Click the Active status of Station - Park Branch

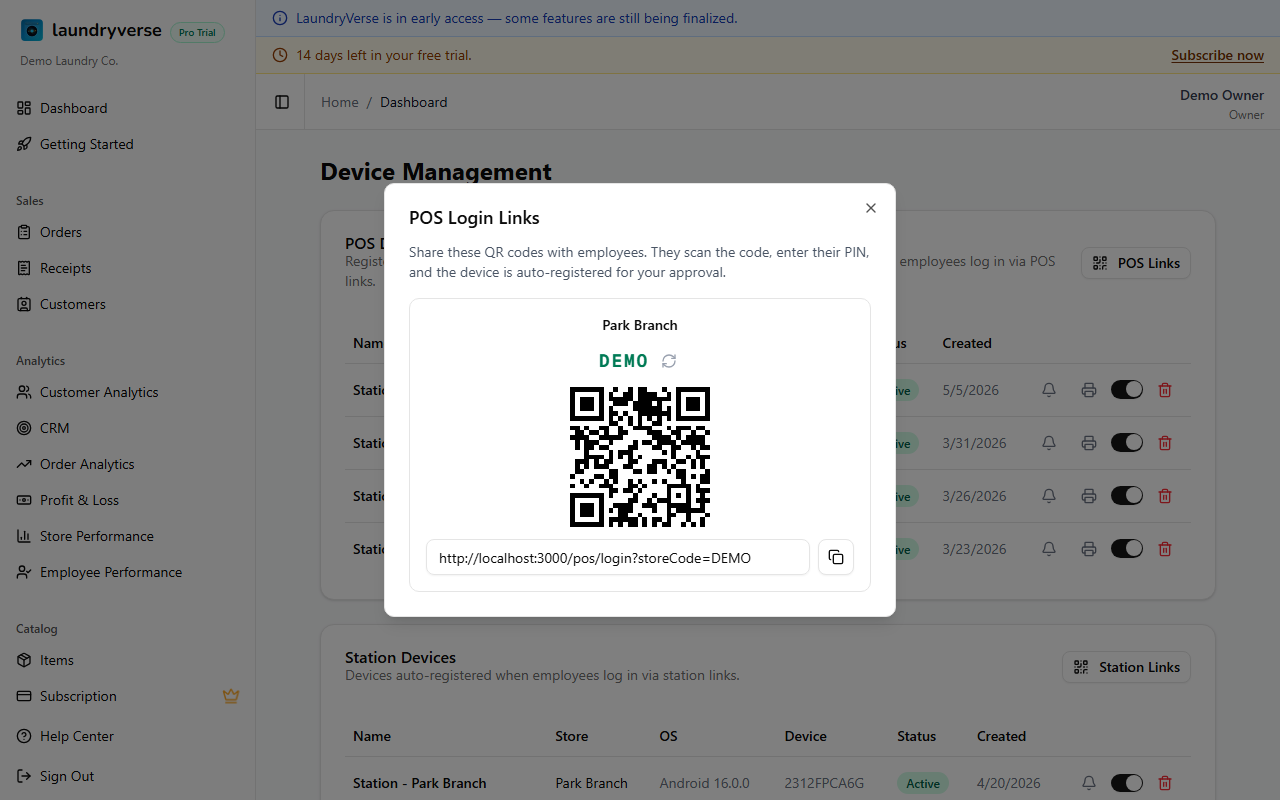tap(922, 783)
